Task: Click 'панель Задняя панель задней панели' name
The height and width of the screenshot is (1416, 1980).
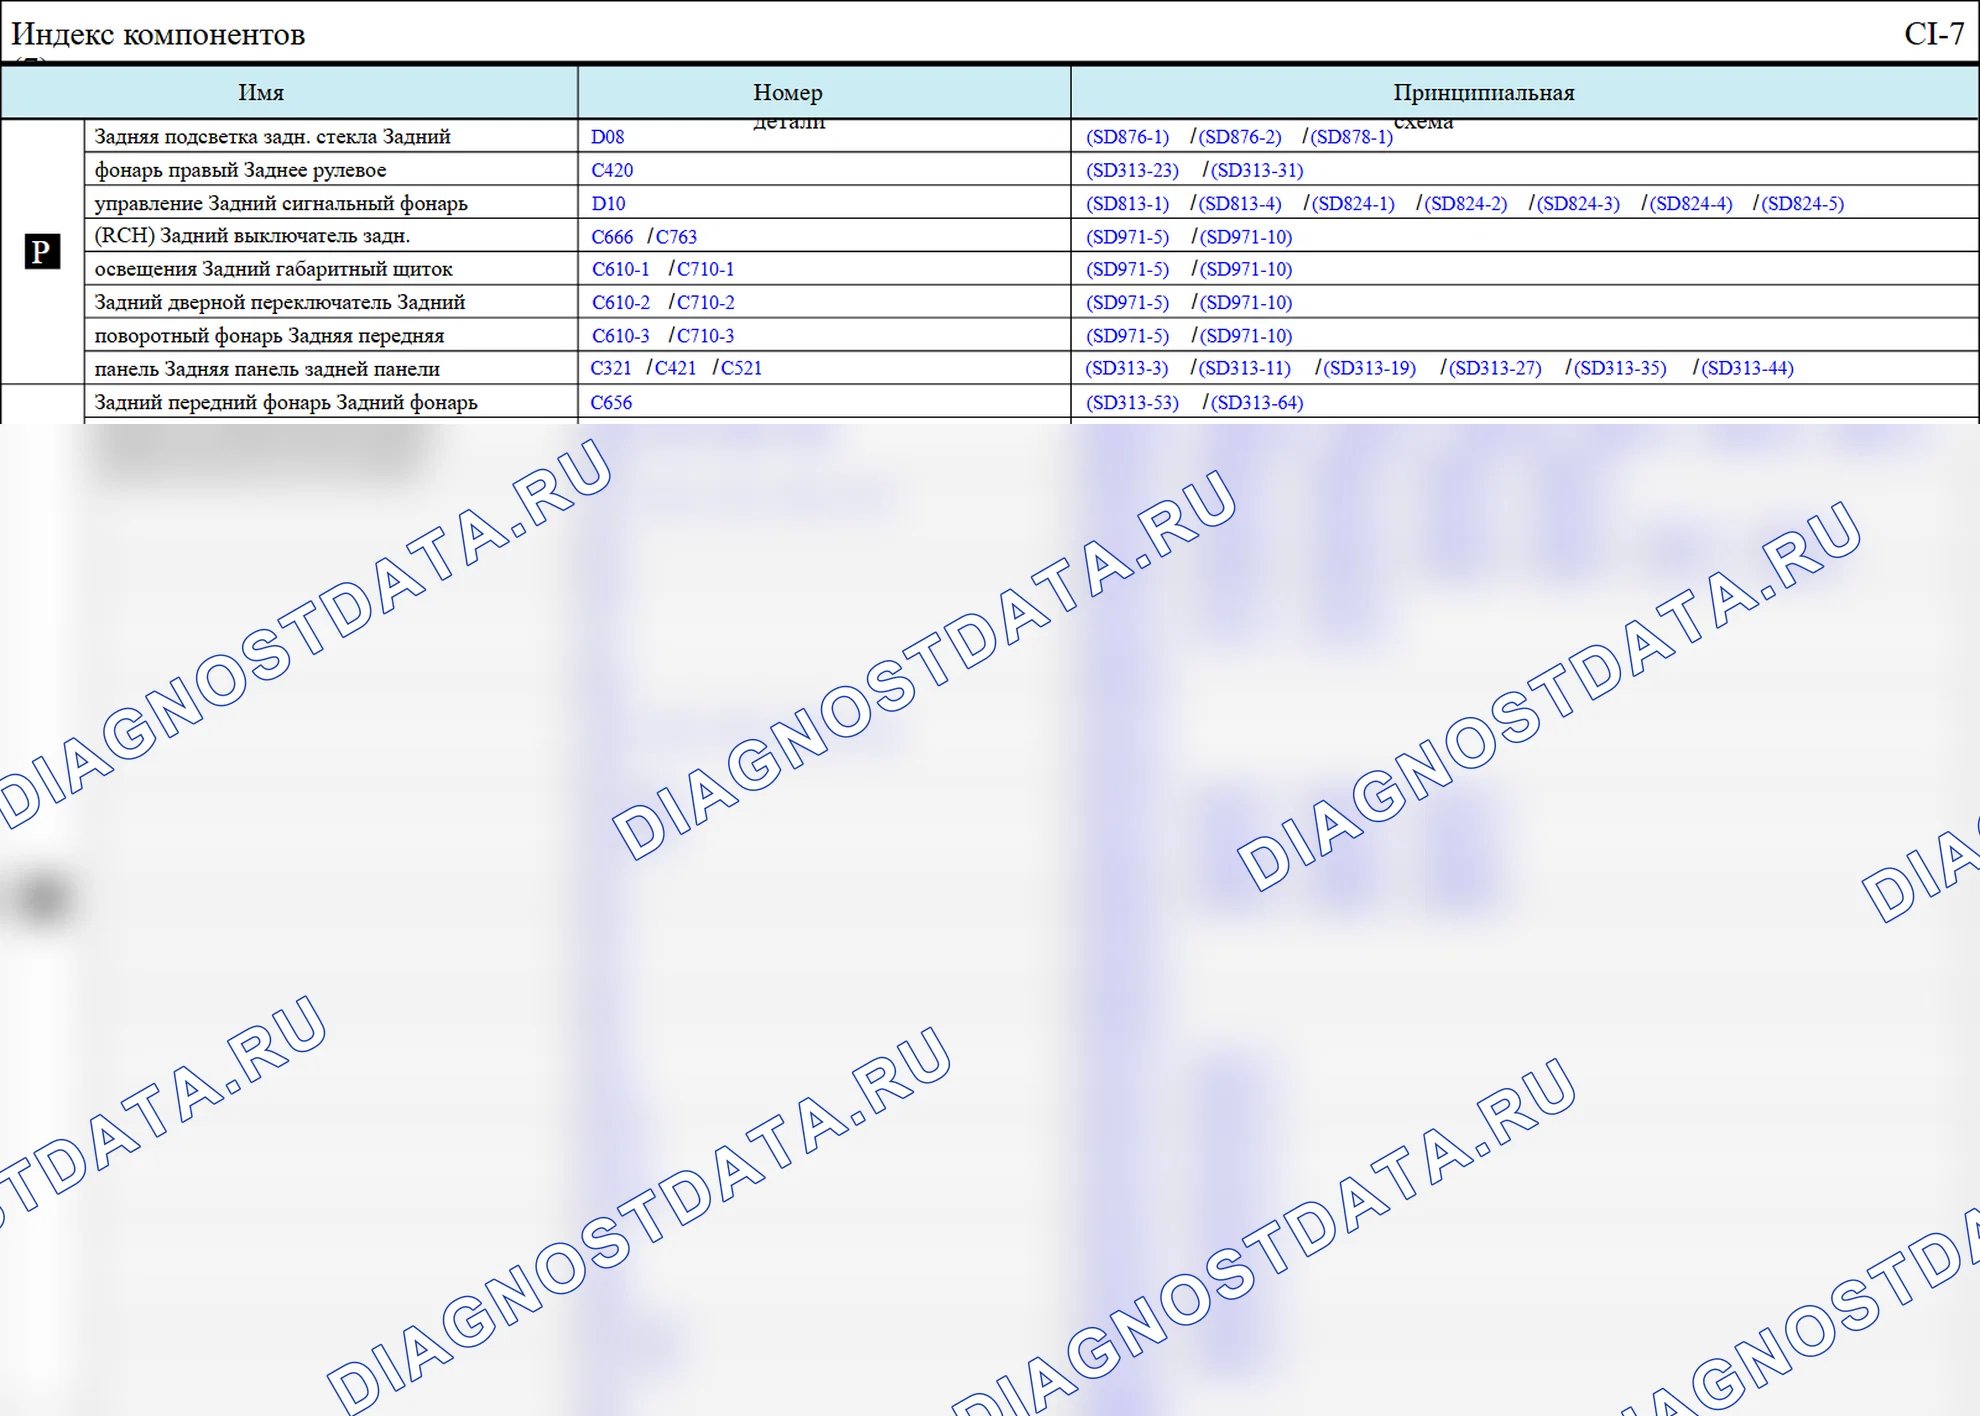Action: 267,369
